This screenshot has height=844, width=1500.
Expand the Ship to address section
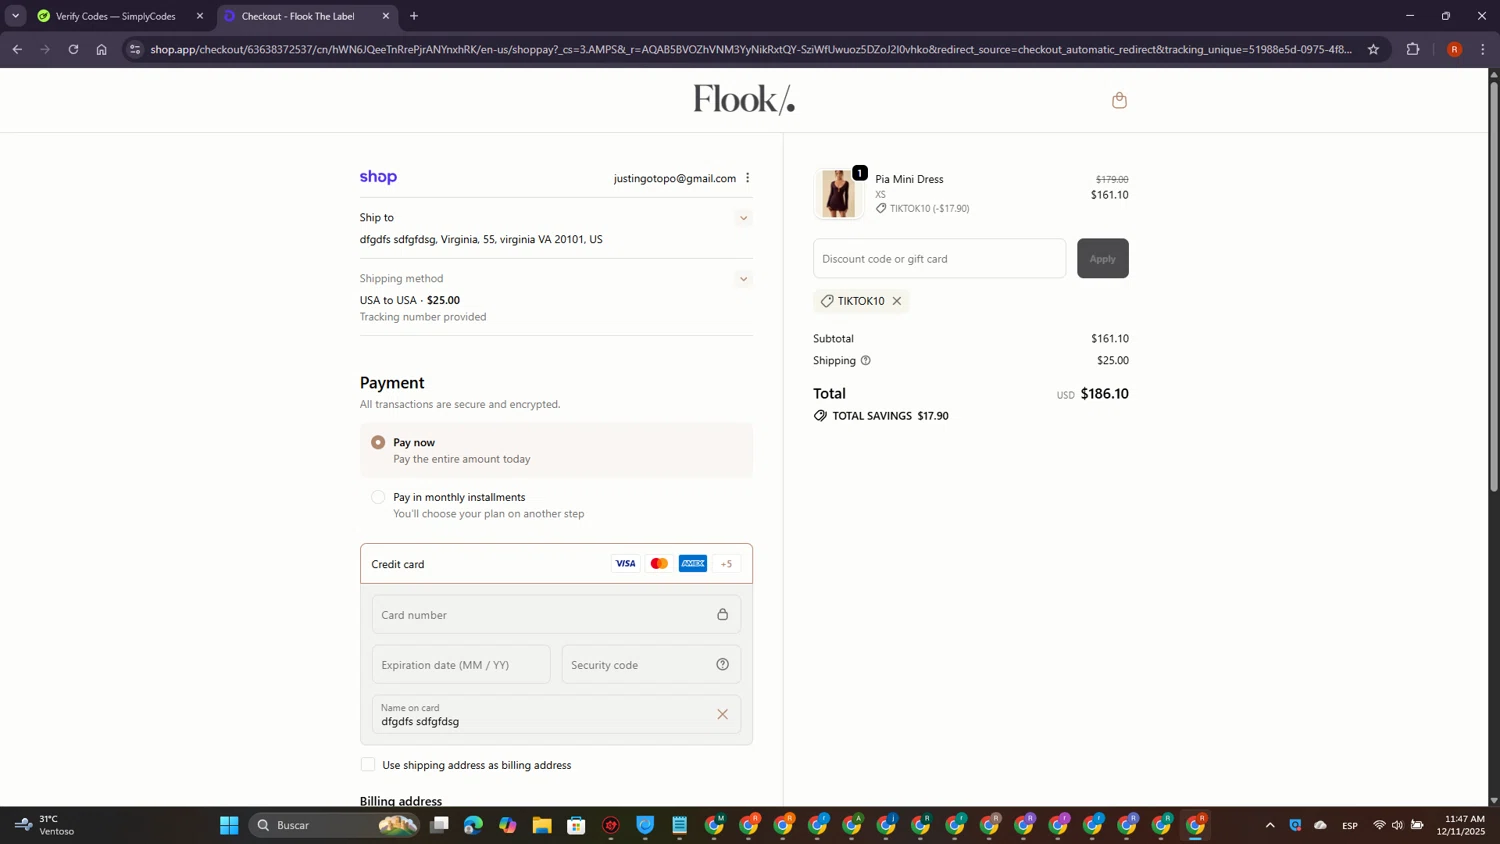(x=743, y=218)
